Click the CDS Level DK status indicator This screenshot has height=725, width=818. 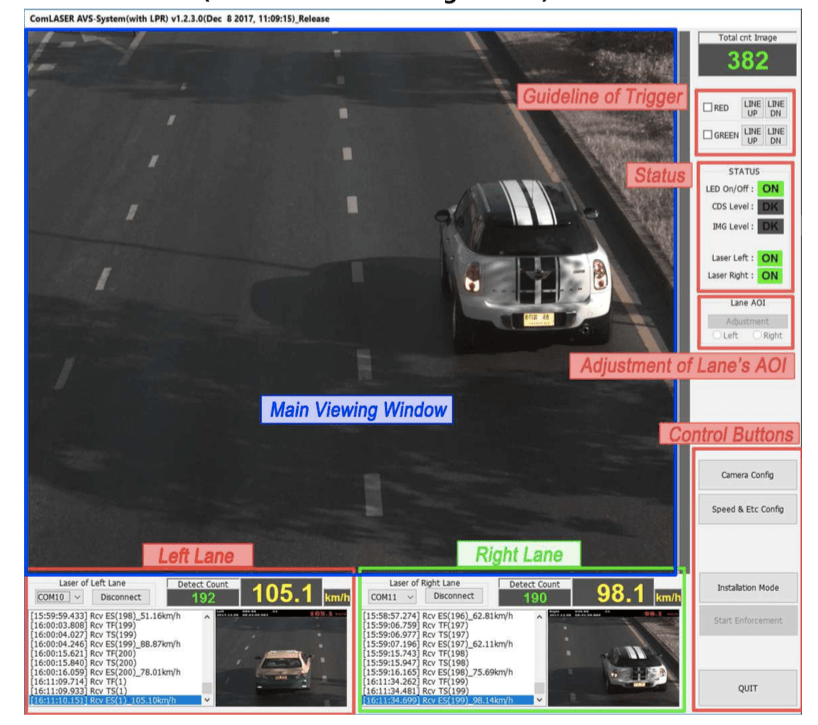[770, 207]
